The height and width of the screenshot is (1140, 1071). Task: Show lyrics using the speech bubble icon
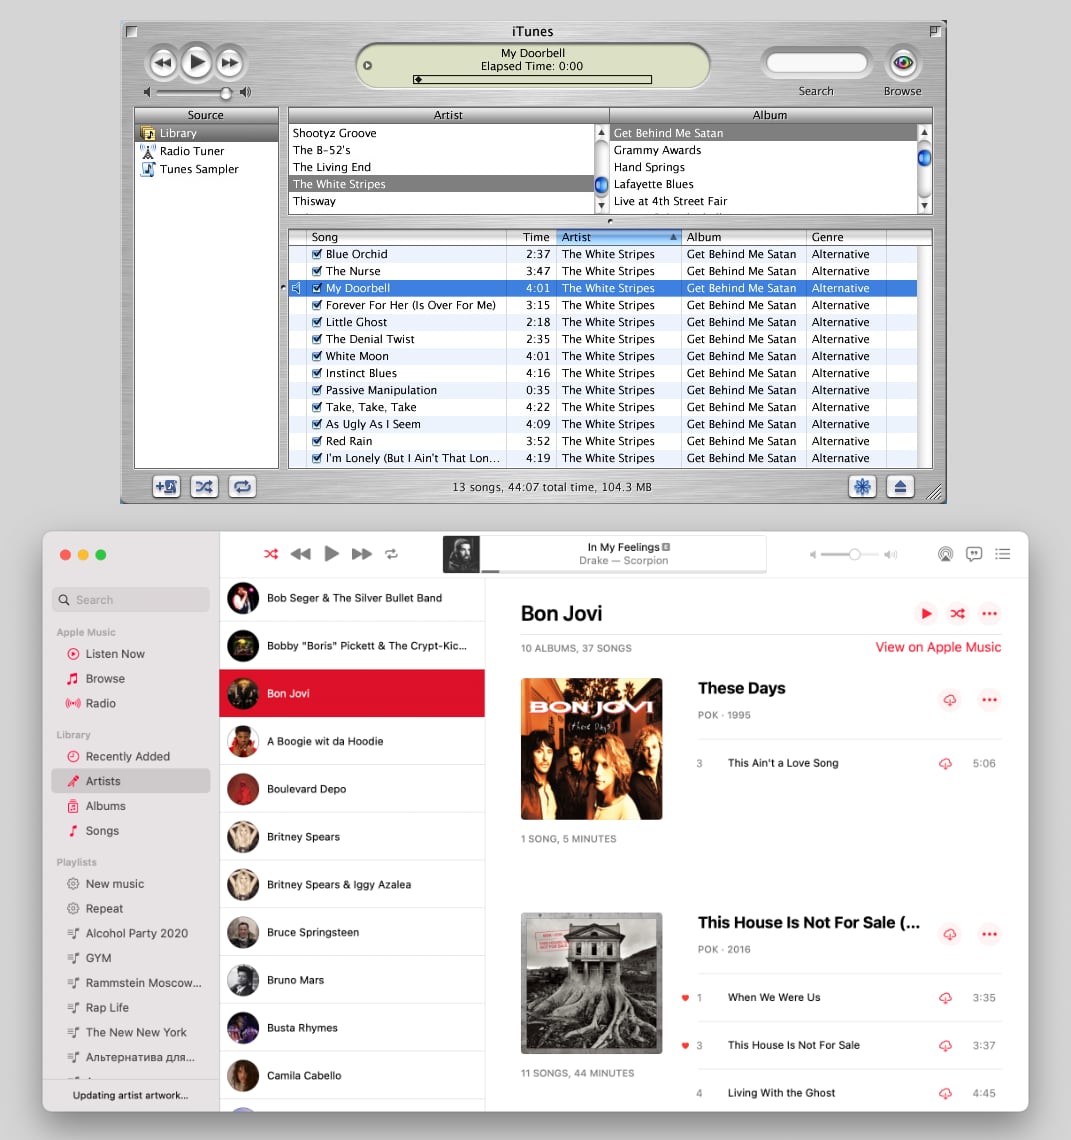pos(974,554)
